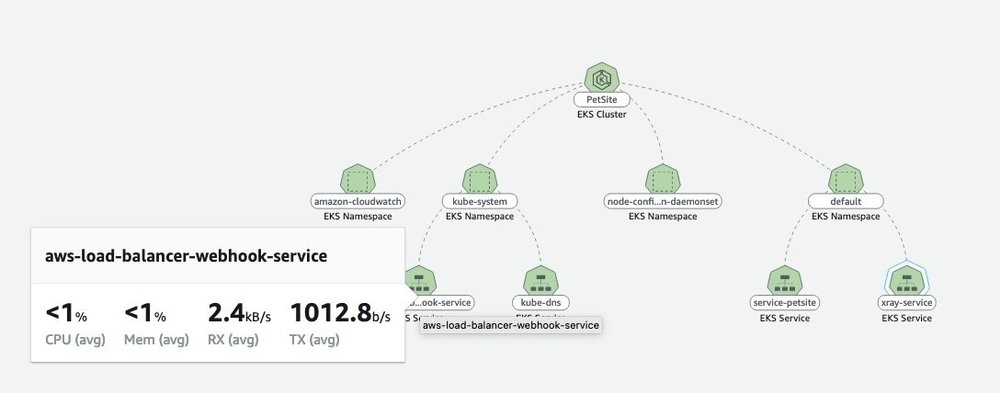Click EKS Namespace caption under default
This screenshot has width=1000, height=393.
[846, 216]
